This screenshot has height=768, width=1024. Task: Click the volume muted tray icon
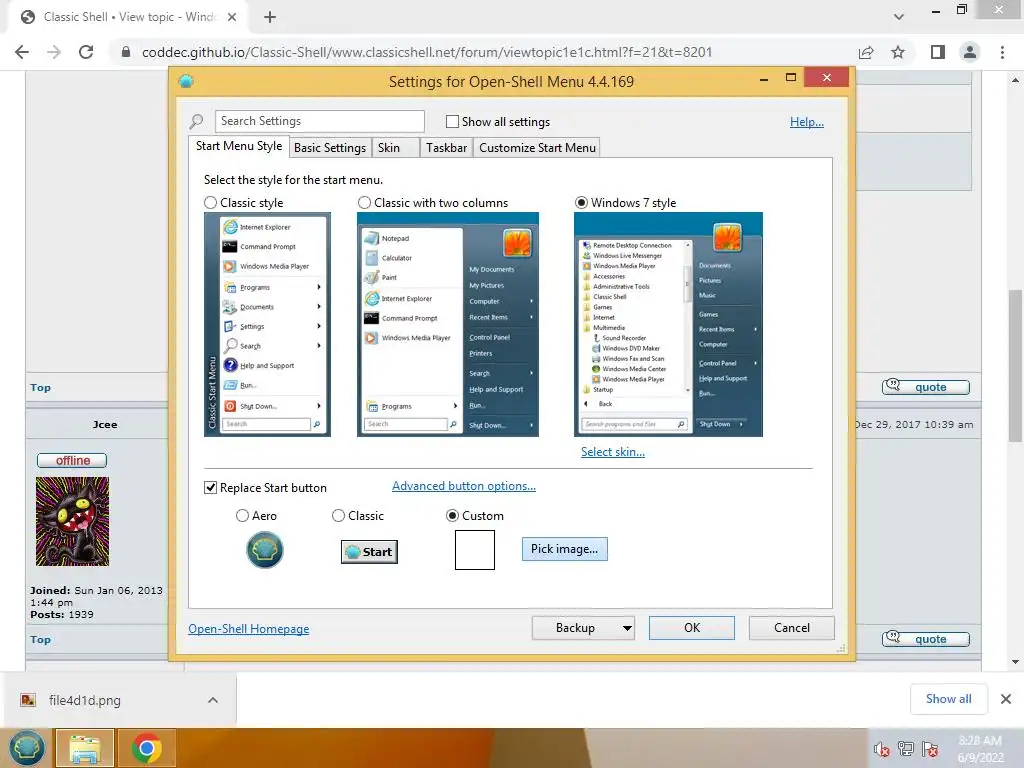coord(882,750)
